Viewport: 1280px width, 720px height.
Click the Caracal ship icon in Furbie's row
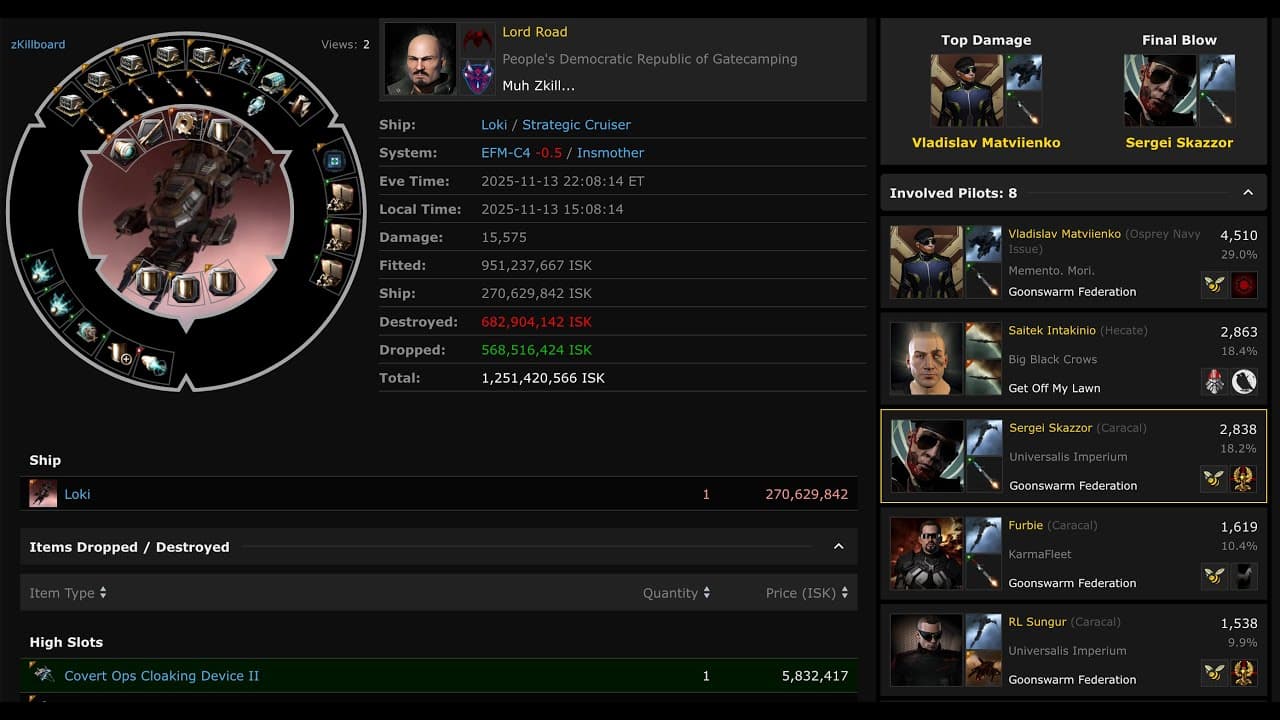[x=984, y=535]
